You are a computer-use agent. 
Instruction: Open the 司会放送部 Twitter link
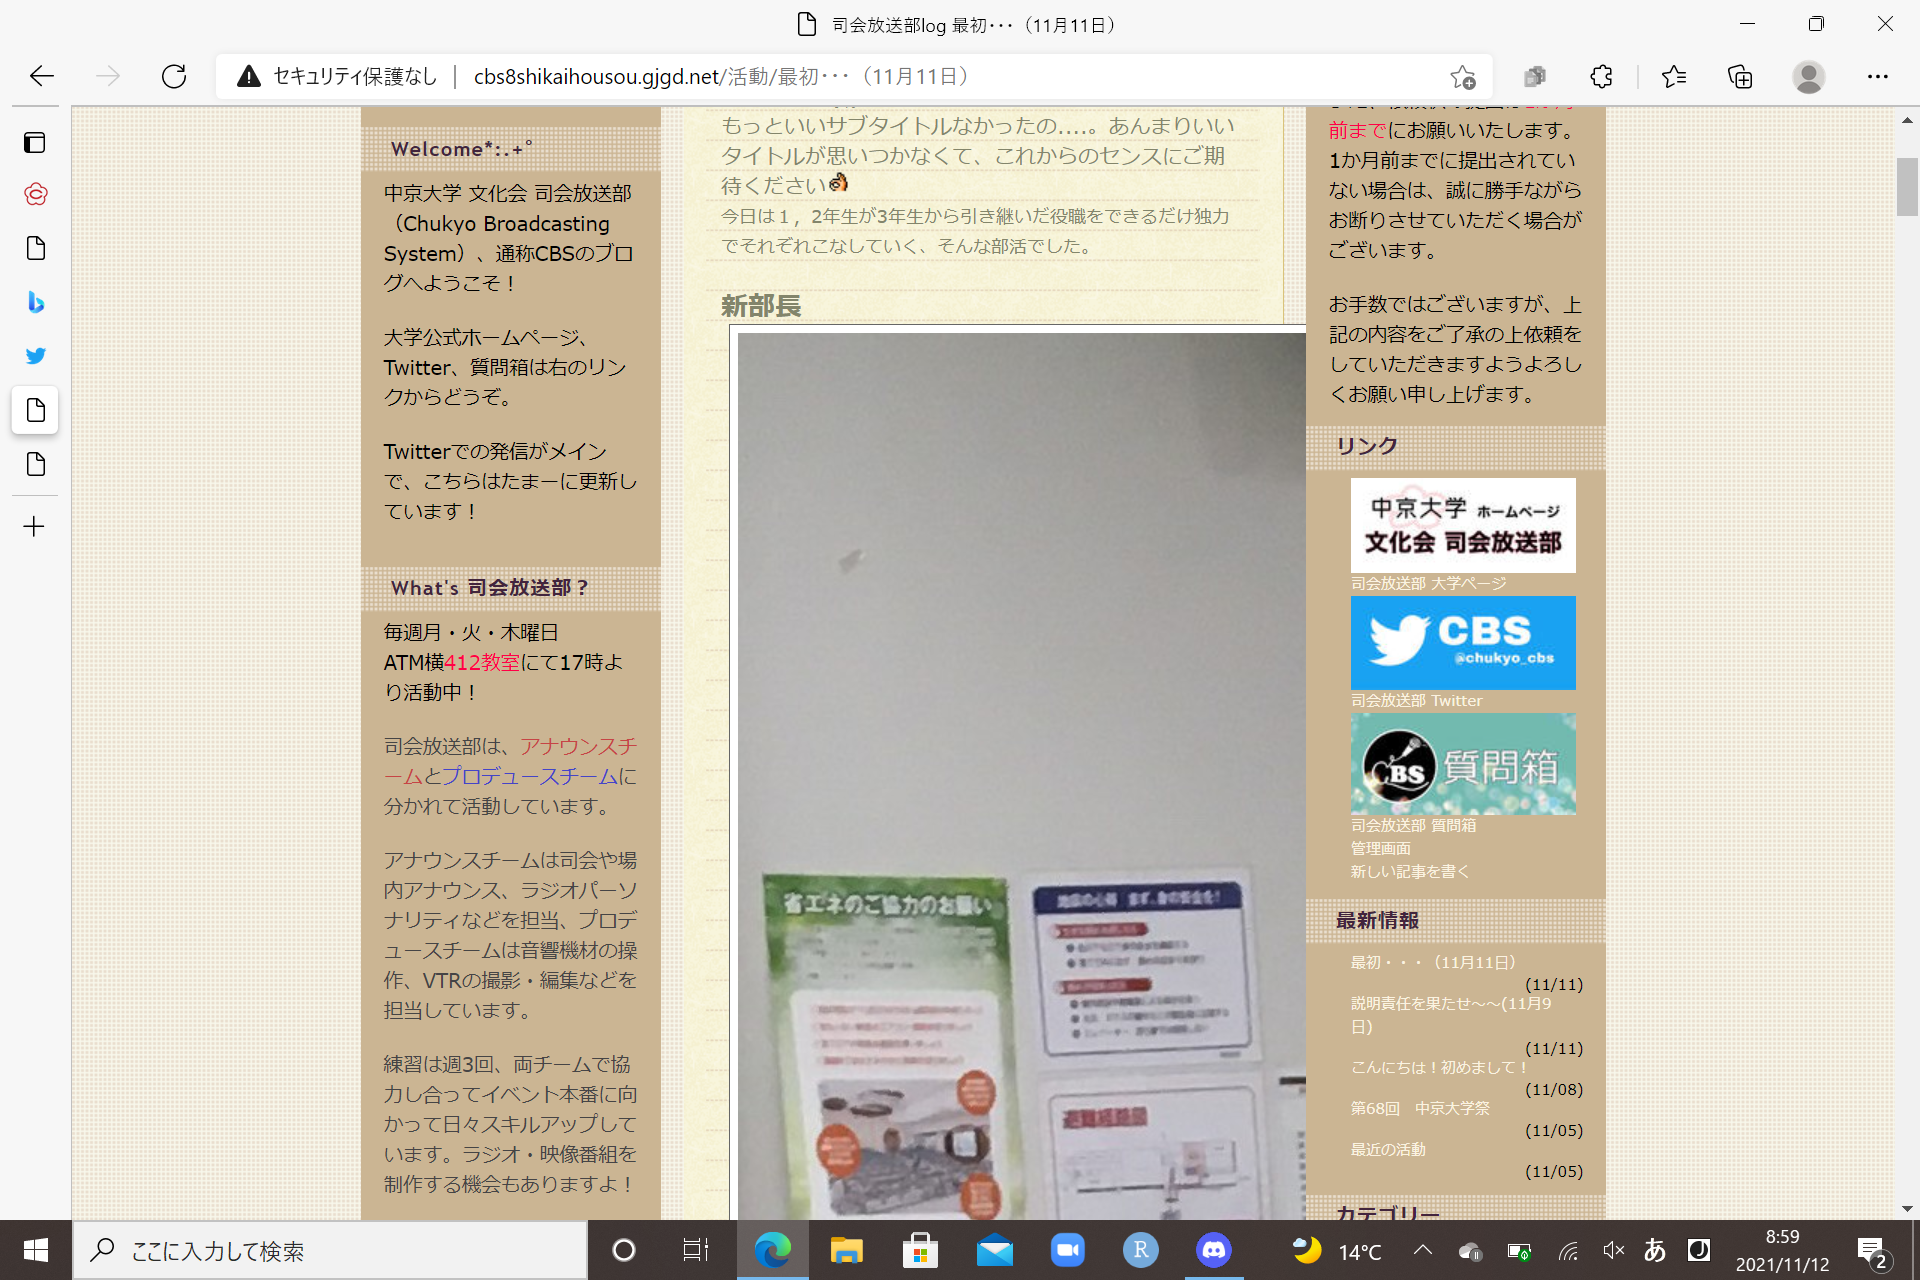1416,701
